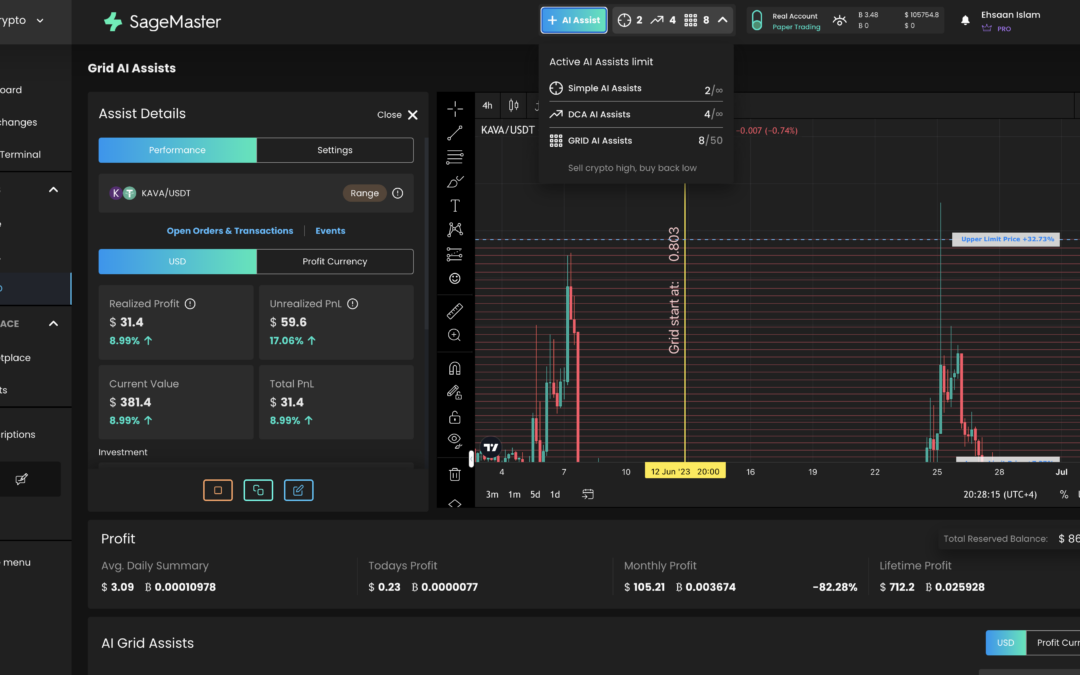Enable the magnet snapping tool
The height and width of the screenshot is (675, 1080).
(x=455, y=367)
